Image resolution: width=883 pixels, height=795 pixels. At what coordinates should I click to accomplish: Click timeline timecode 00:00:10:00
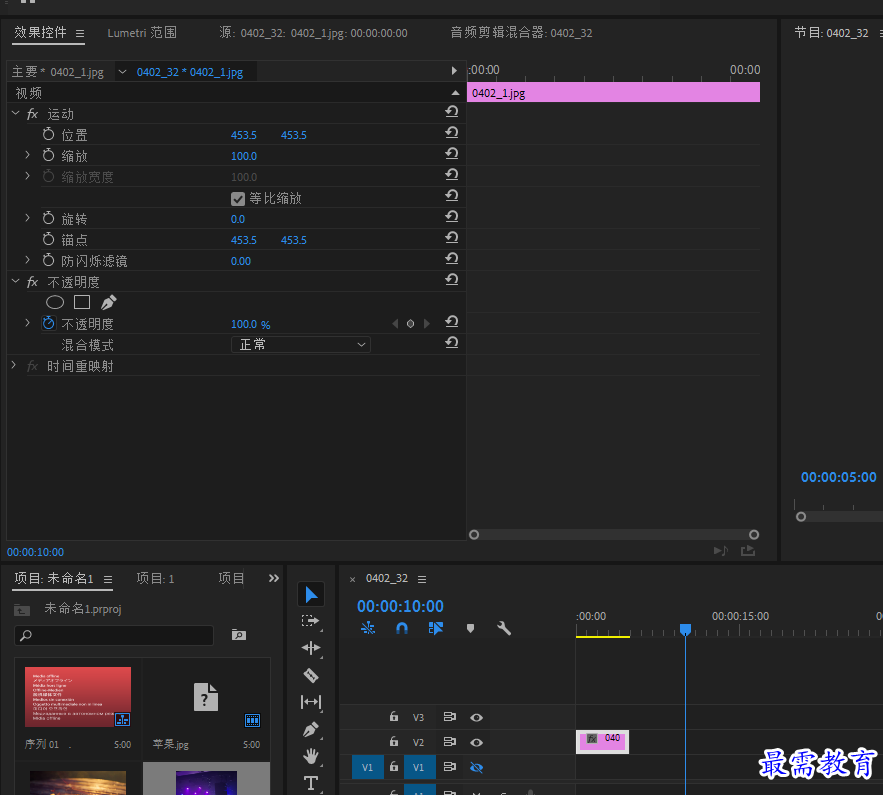coord(400,606)
